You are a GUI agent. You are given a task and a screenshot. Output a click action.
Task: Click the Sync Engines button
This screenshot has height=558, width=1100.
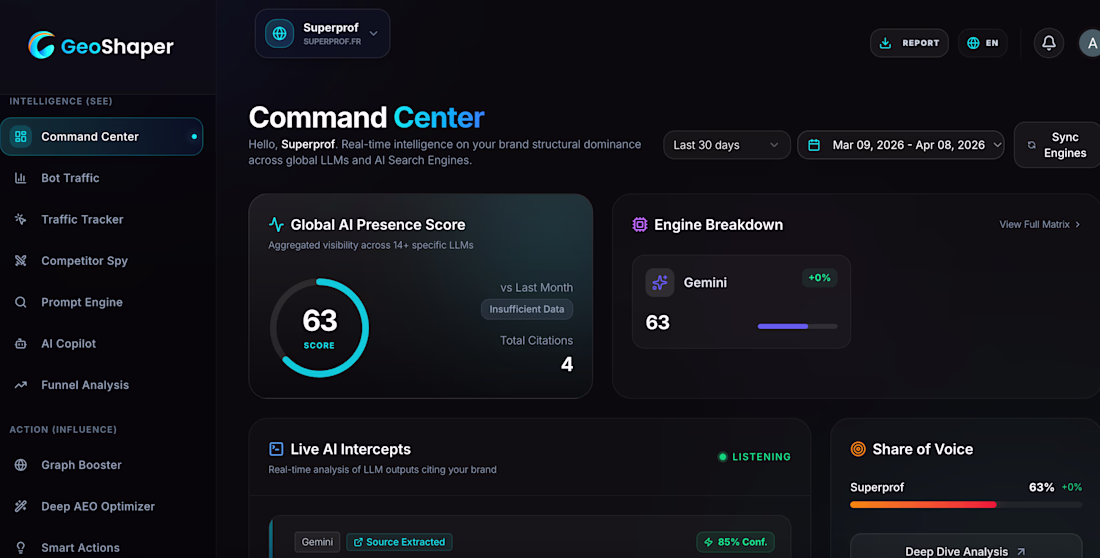pos(1057,145)
